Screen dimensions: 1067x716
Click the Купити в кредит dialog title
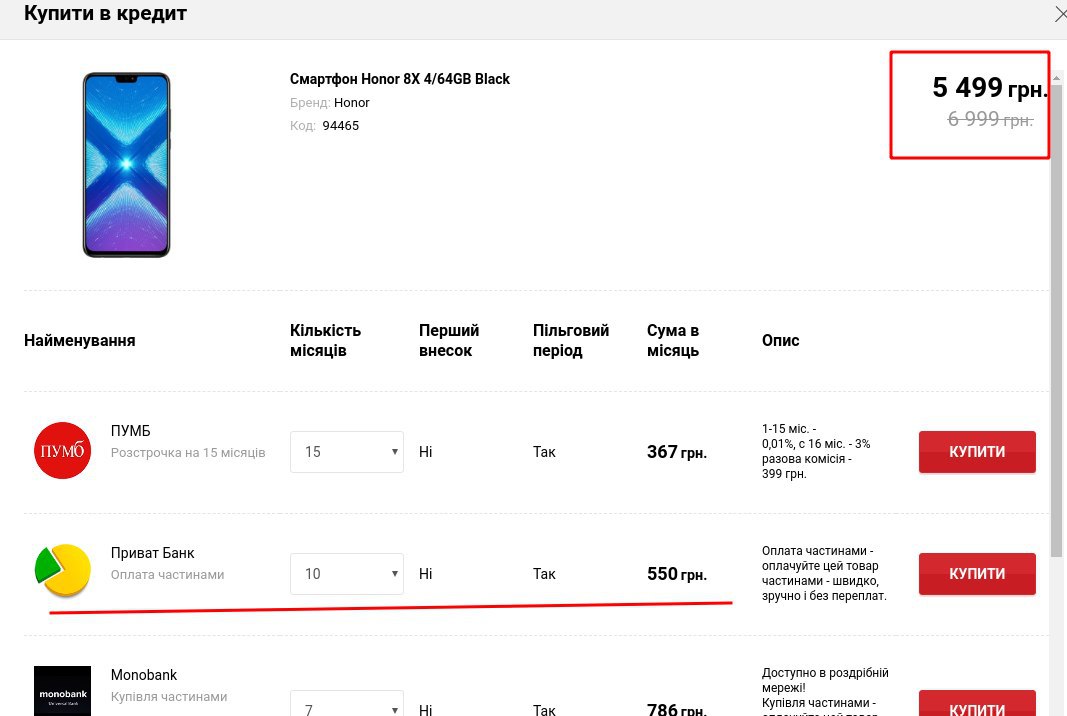point(105,13)
